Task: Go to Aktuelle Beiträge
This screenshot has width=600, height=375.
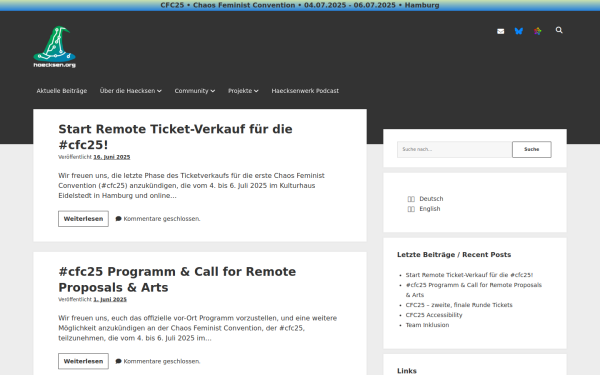Action: 62,91
